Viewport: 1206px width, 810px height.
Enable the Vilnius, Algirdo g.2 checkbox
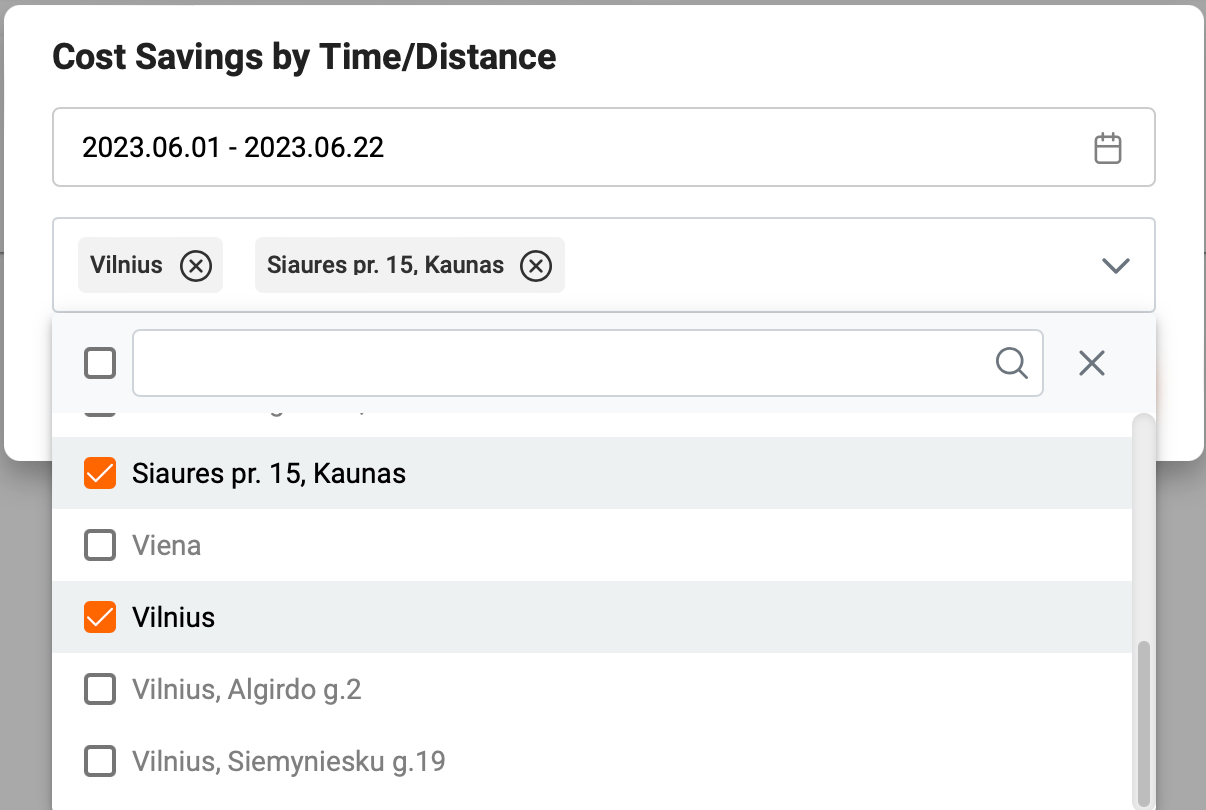(x=100, y=689)
